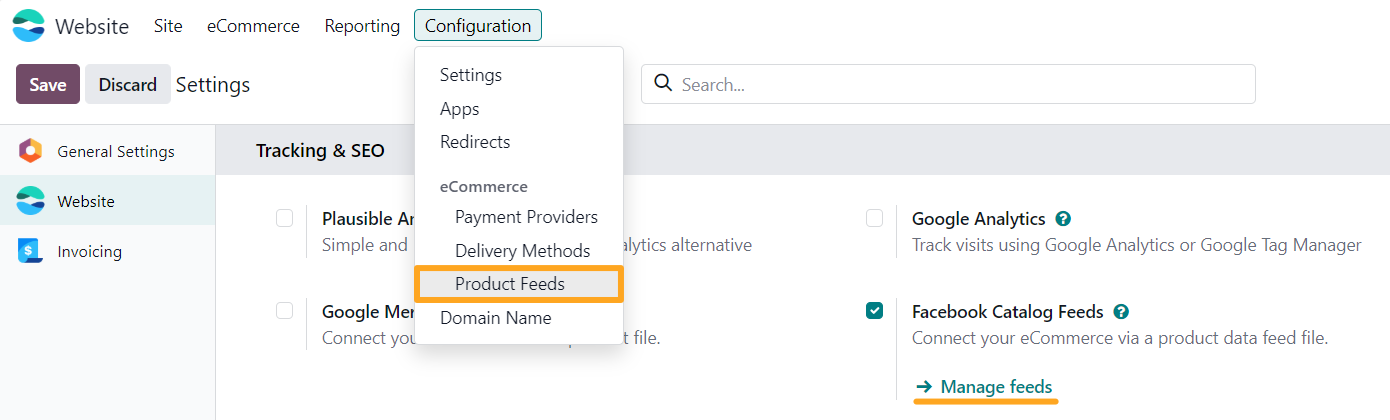Click the search magnifier icon

(x=662, y=84)
